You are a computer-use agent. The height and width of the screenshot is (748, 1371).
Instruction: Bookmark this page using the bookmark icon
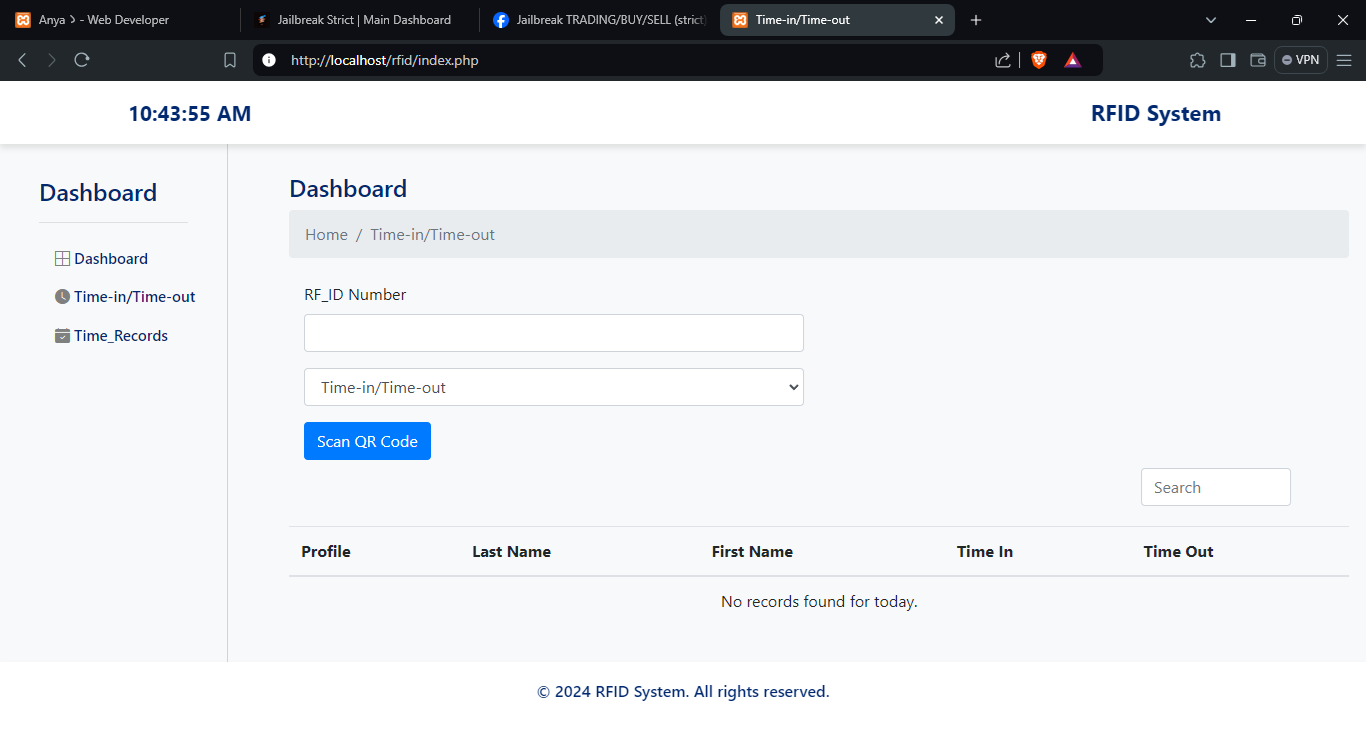pyautogui.click(x=230, y=60)
